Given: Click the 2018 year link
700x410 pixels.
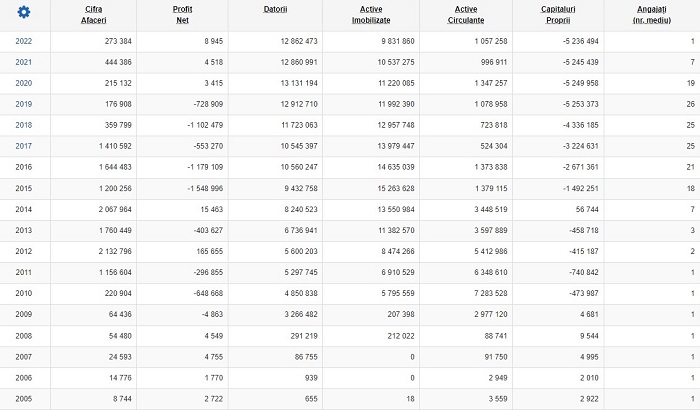Looking at the screenshot, I should 24,125.
